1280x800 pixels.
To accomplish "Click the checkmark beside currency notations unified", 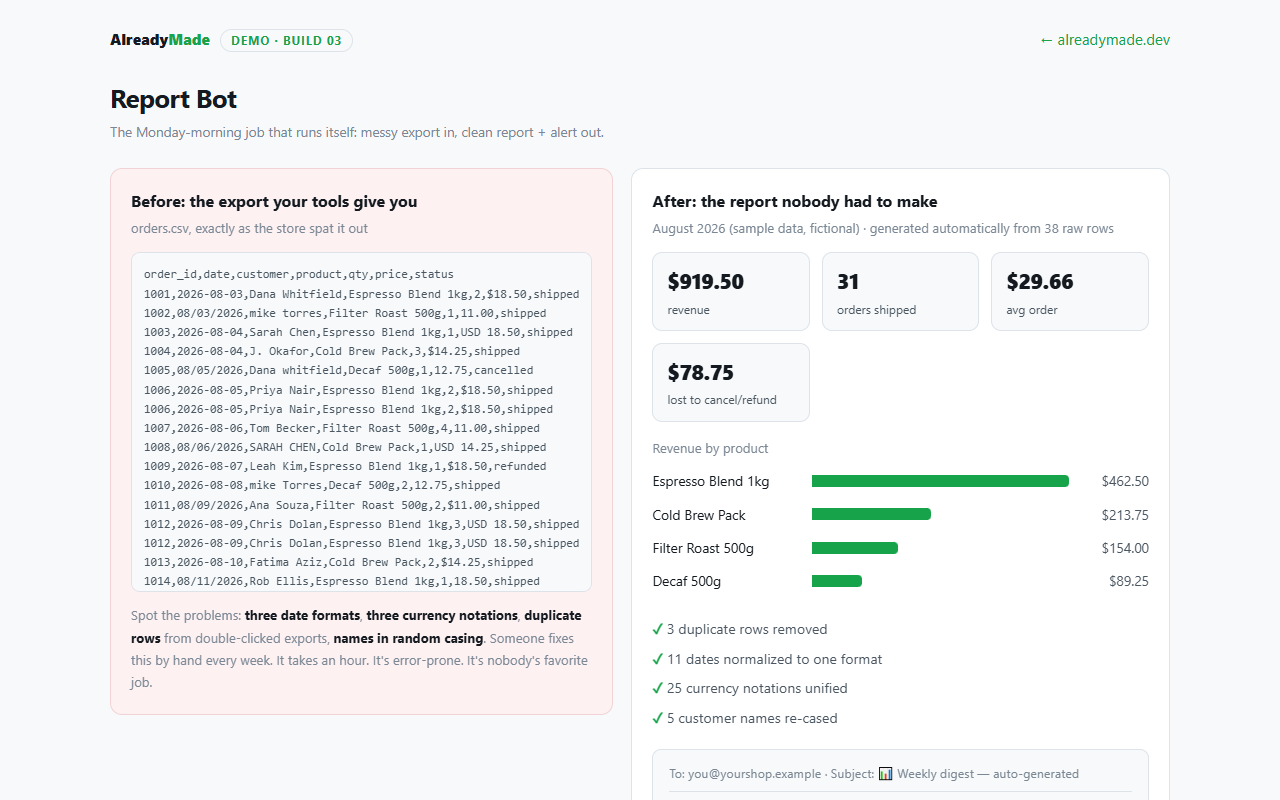I will tap(658, 688).
